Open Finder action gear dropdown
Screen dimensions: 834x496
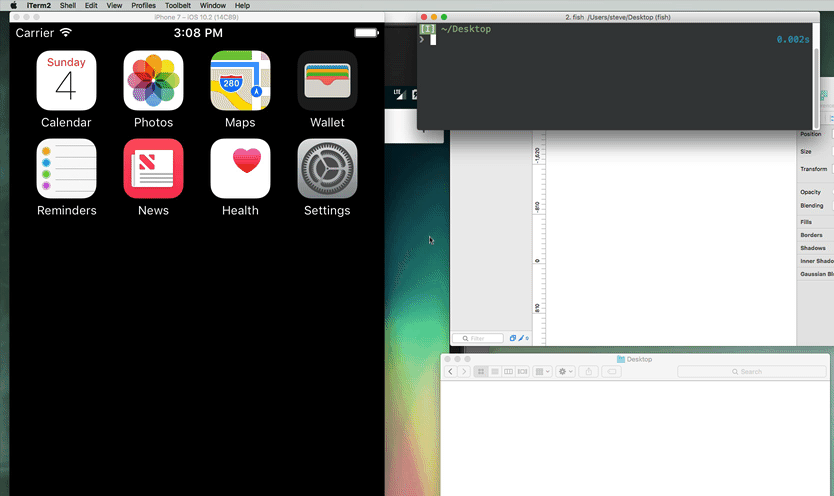(x=565, y=372)
